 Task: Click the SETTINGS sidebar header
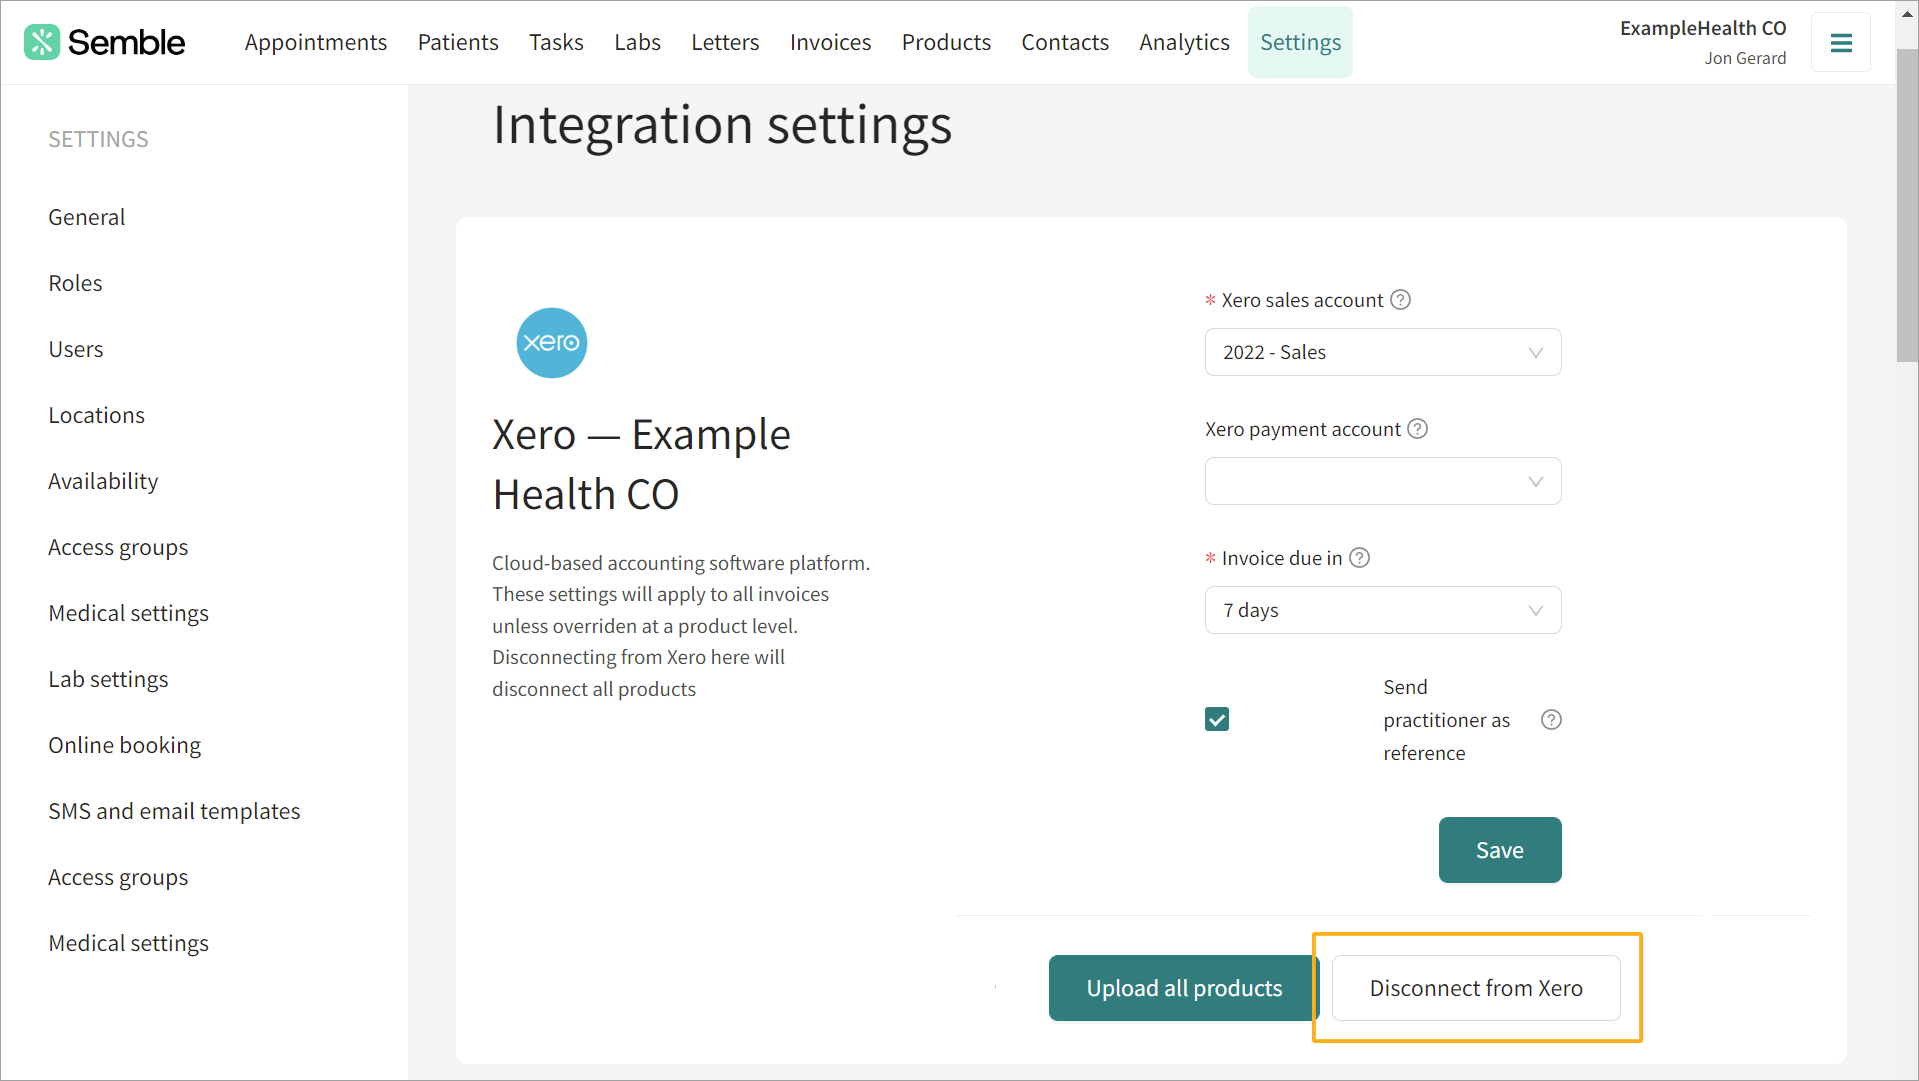click(98, 139)
